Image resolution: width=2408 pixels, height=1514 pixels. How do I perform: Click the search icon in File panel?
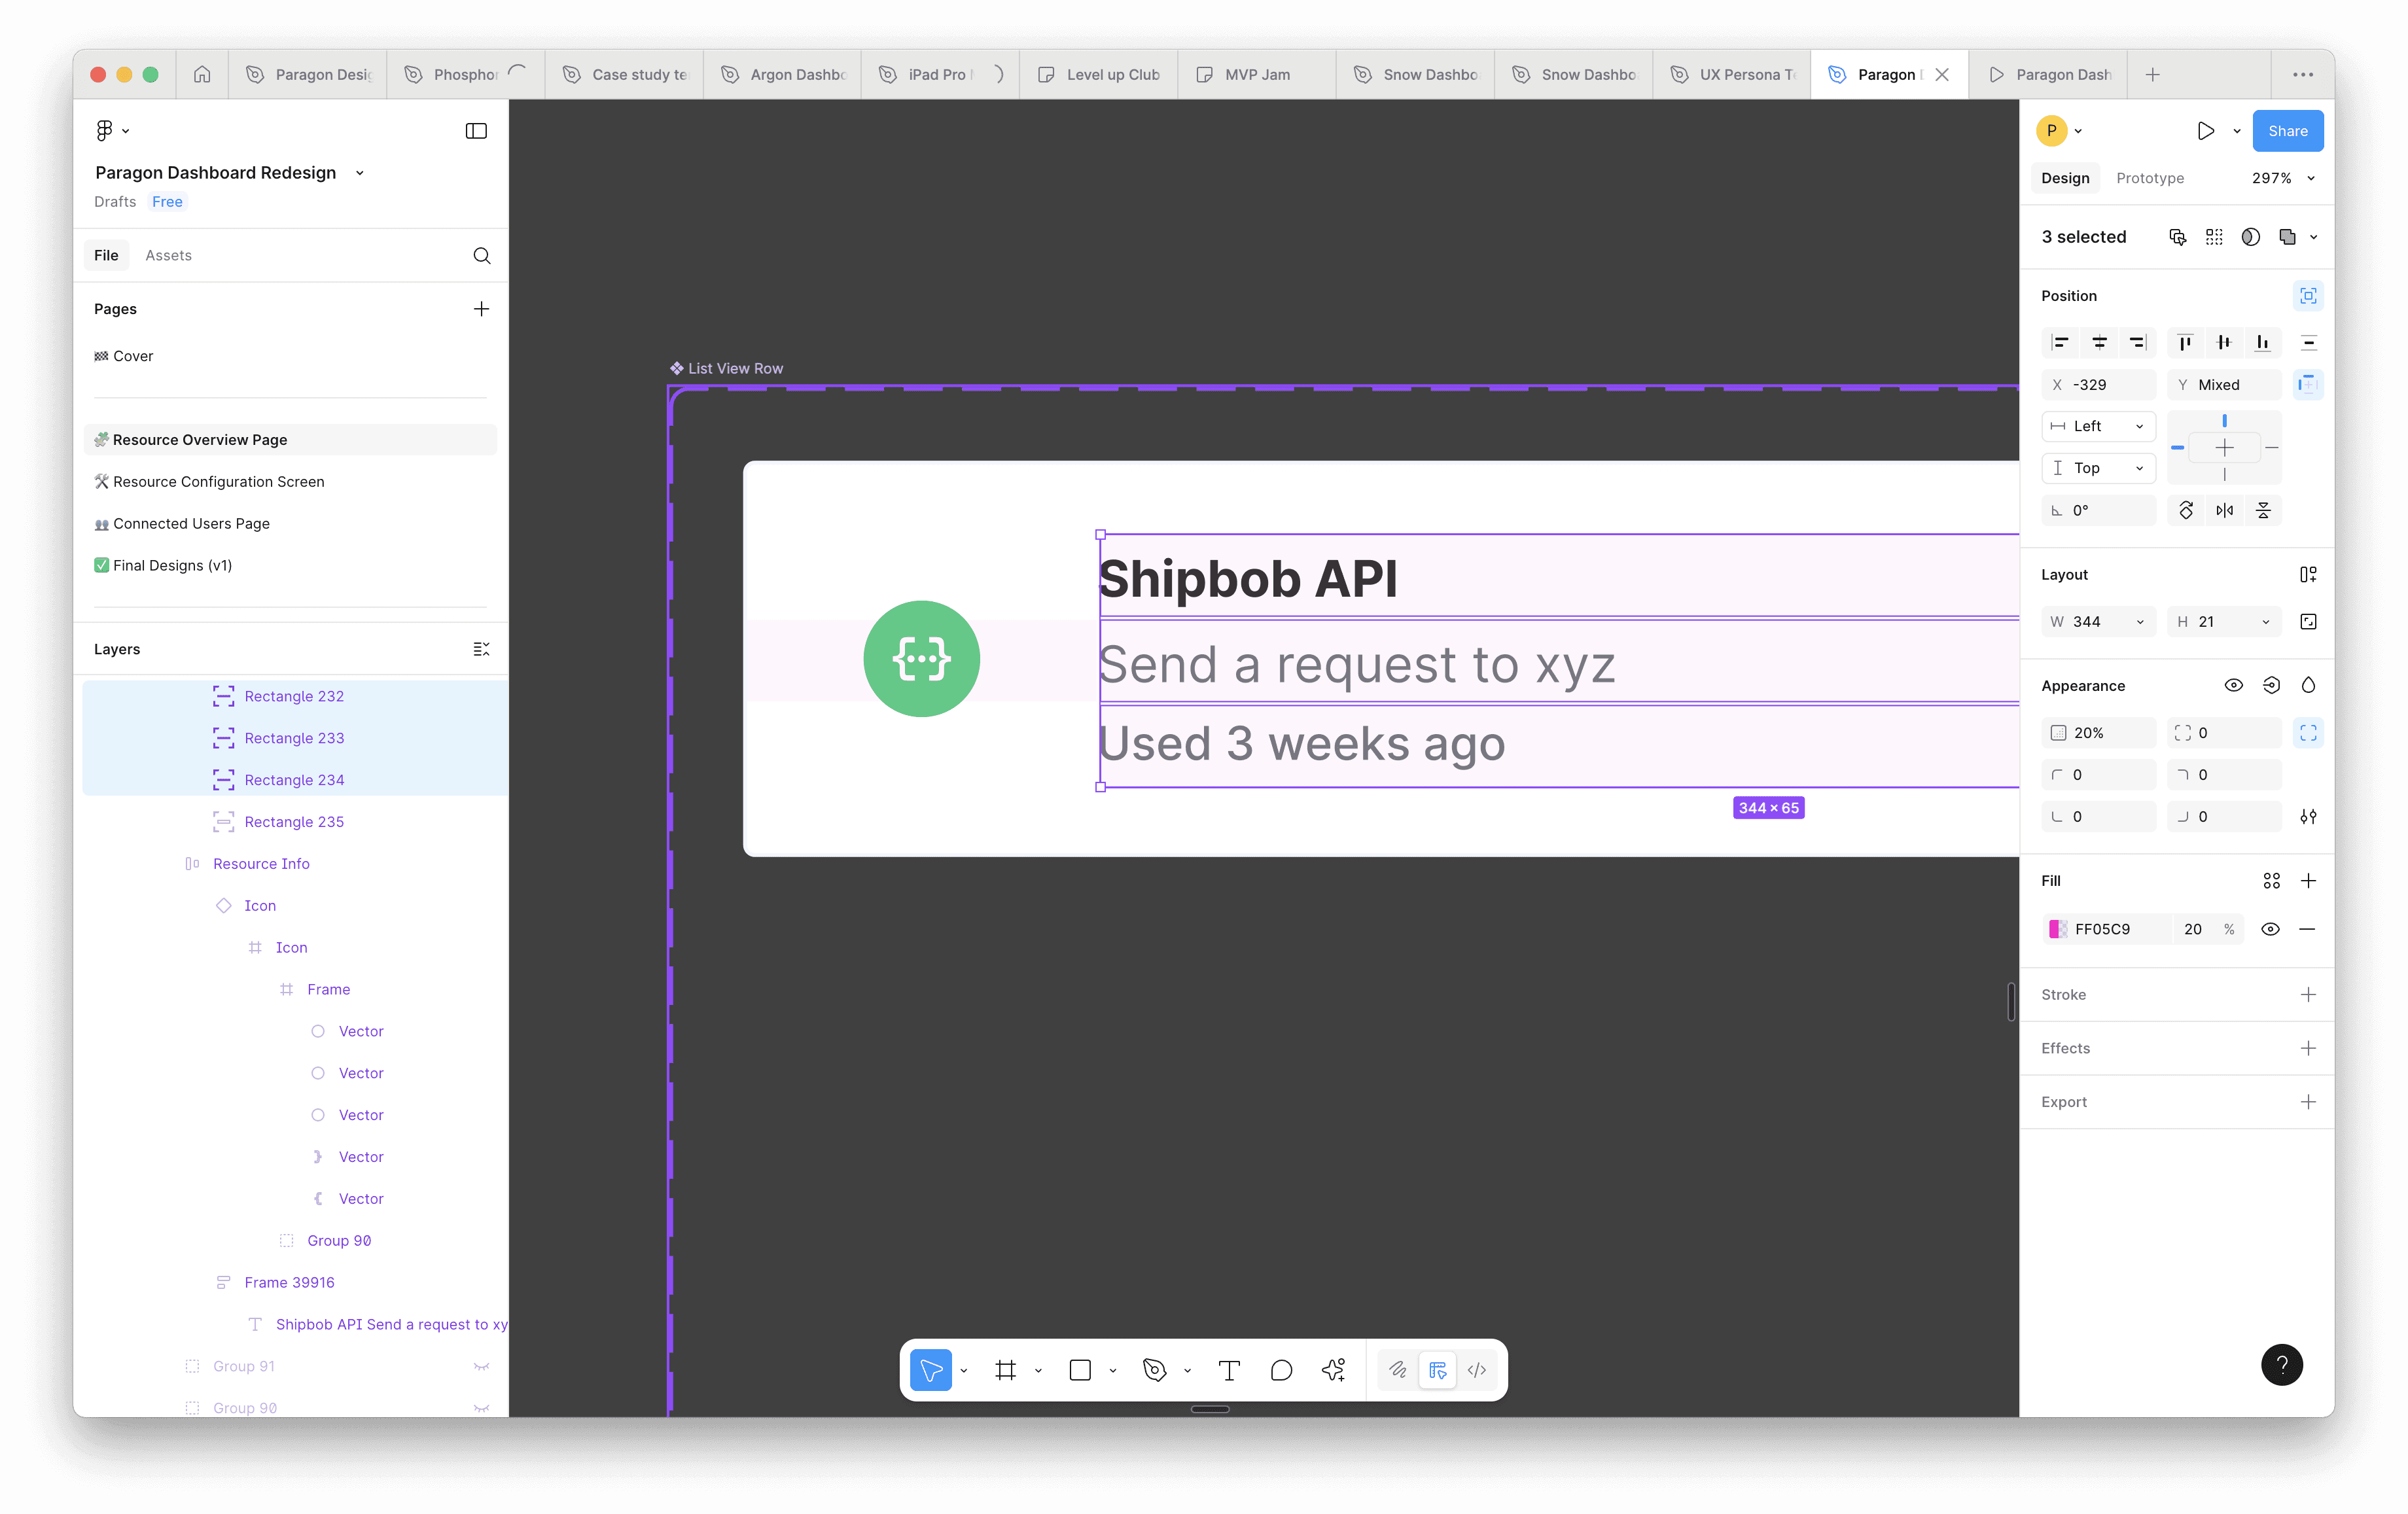click(482, 256)
